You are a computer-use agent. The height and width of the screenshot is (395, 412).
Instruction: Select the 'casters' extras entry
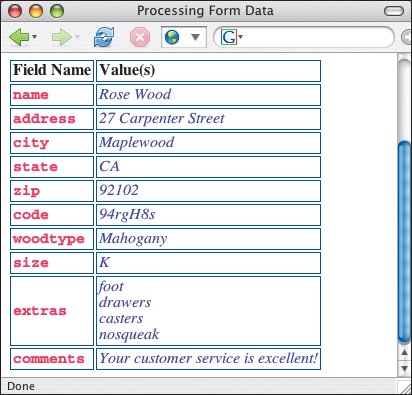(121, 319)
